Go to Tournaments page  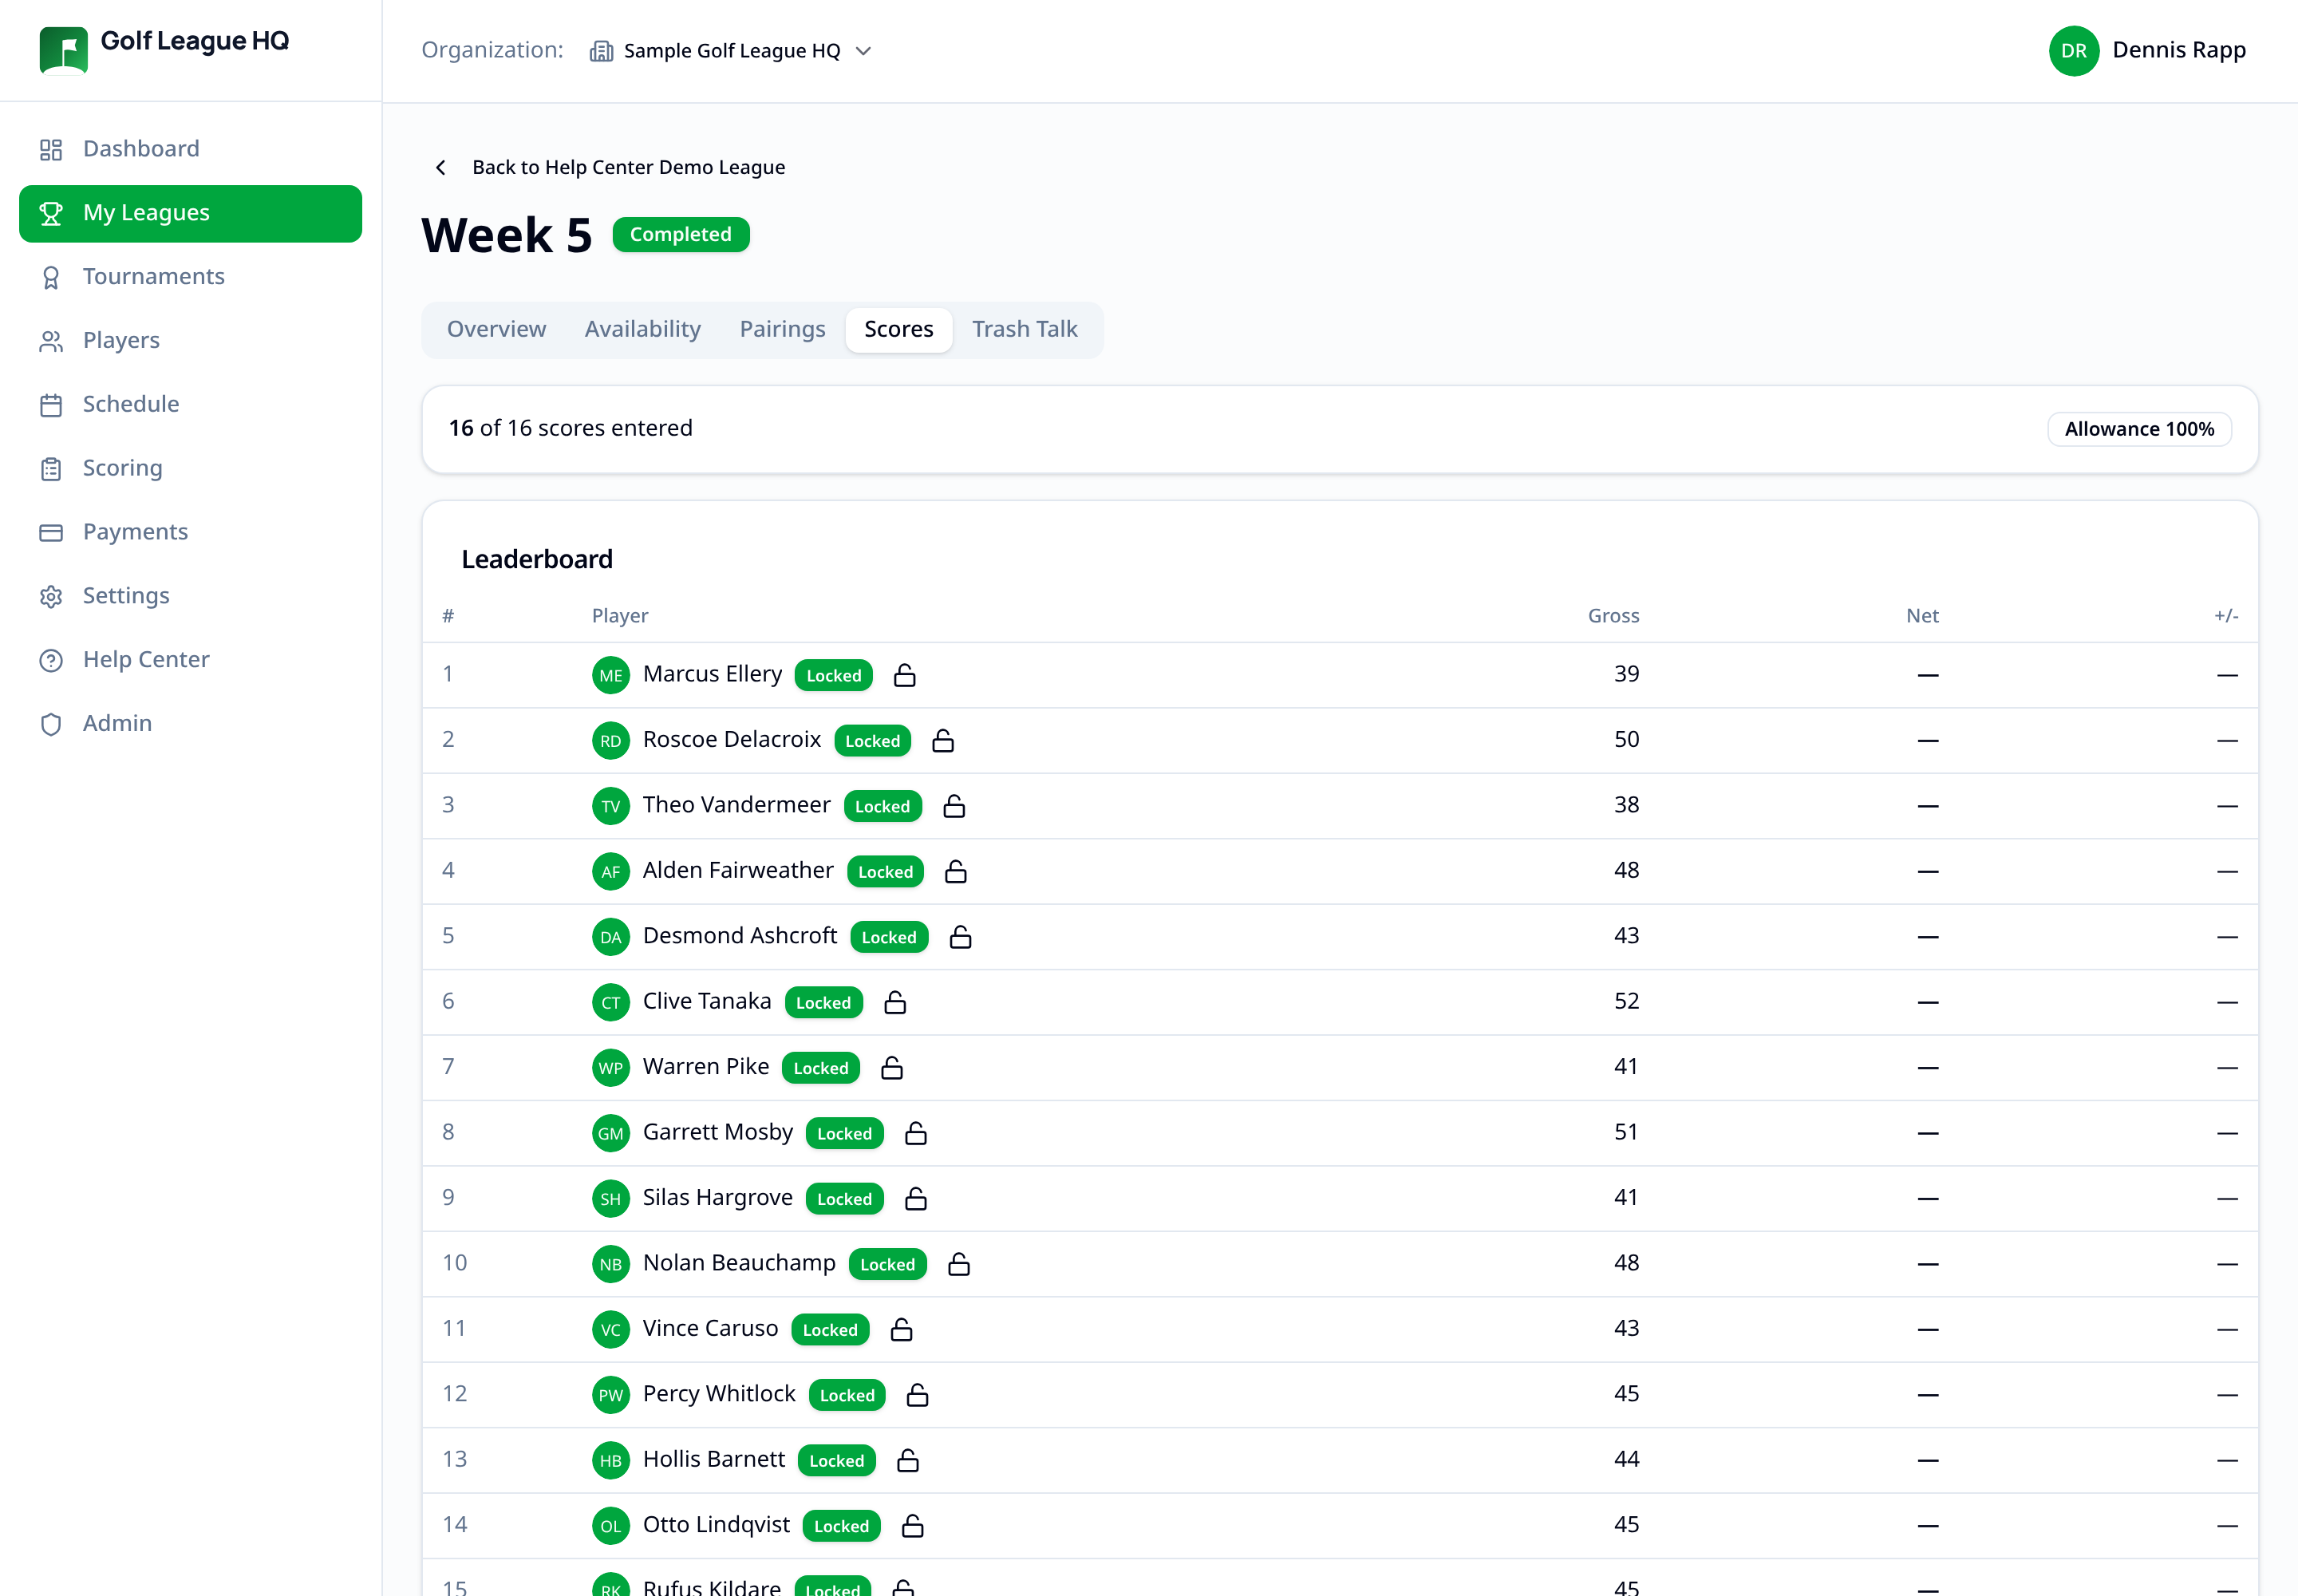click(x=190, y=277)
